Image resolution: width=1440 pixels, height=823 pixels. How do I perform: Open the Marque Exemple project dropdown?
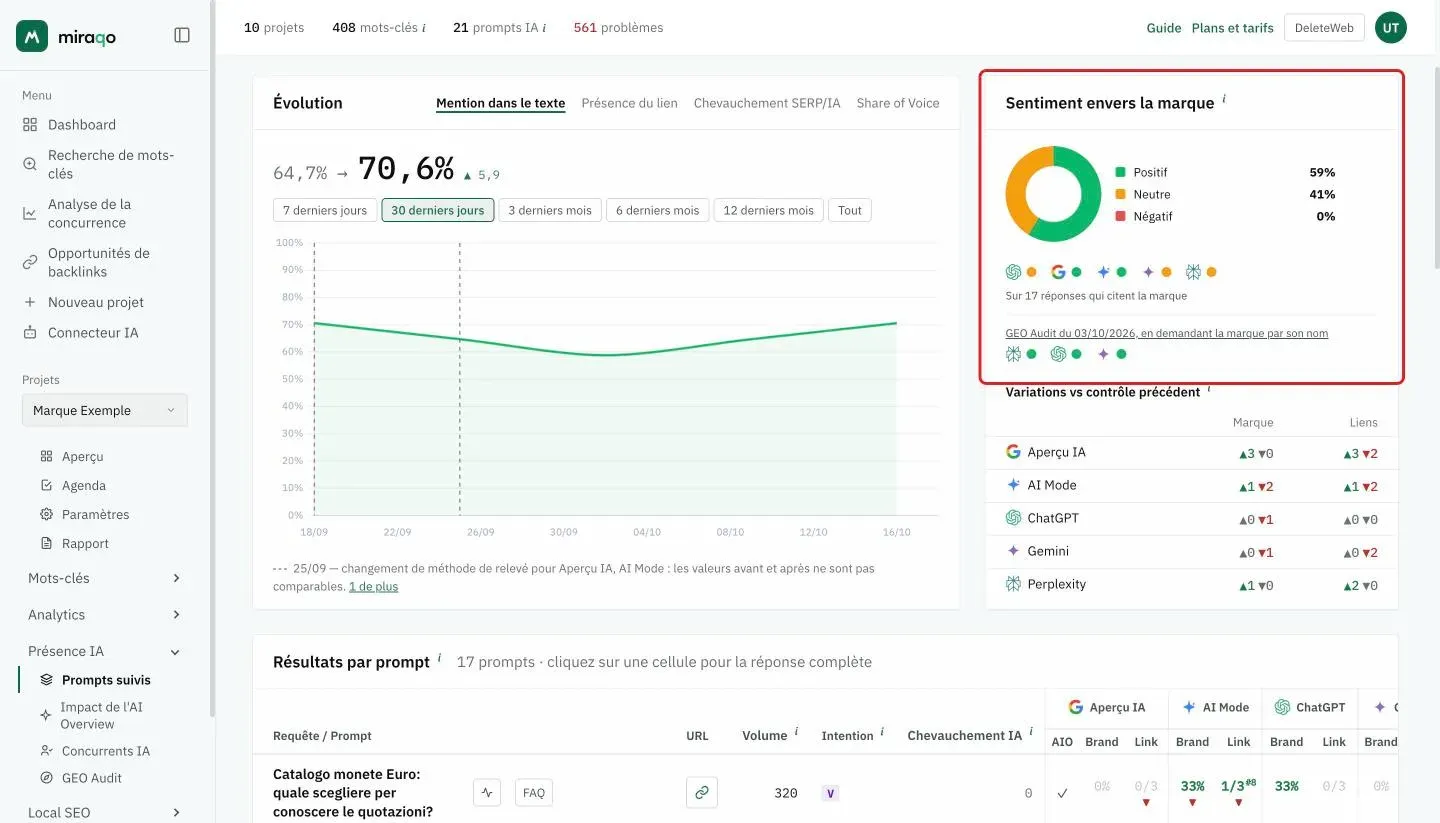[x=104, y=410]
